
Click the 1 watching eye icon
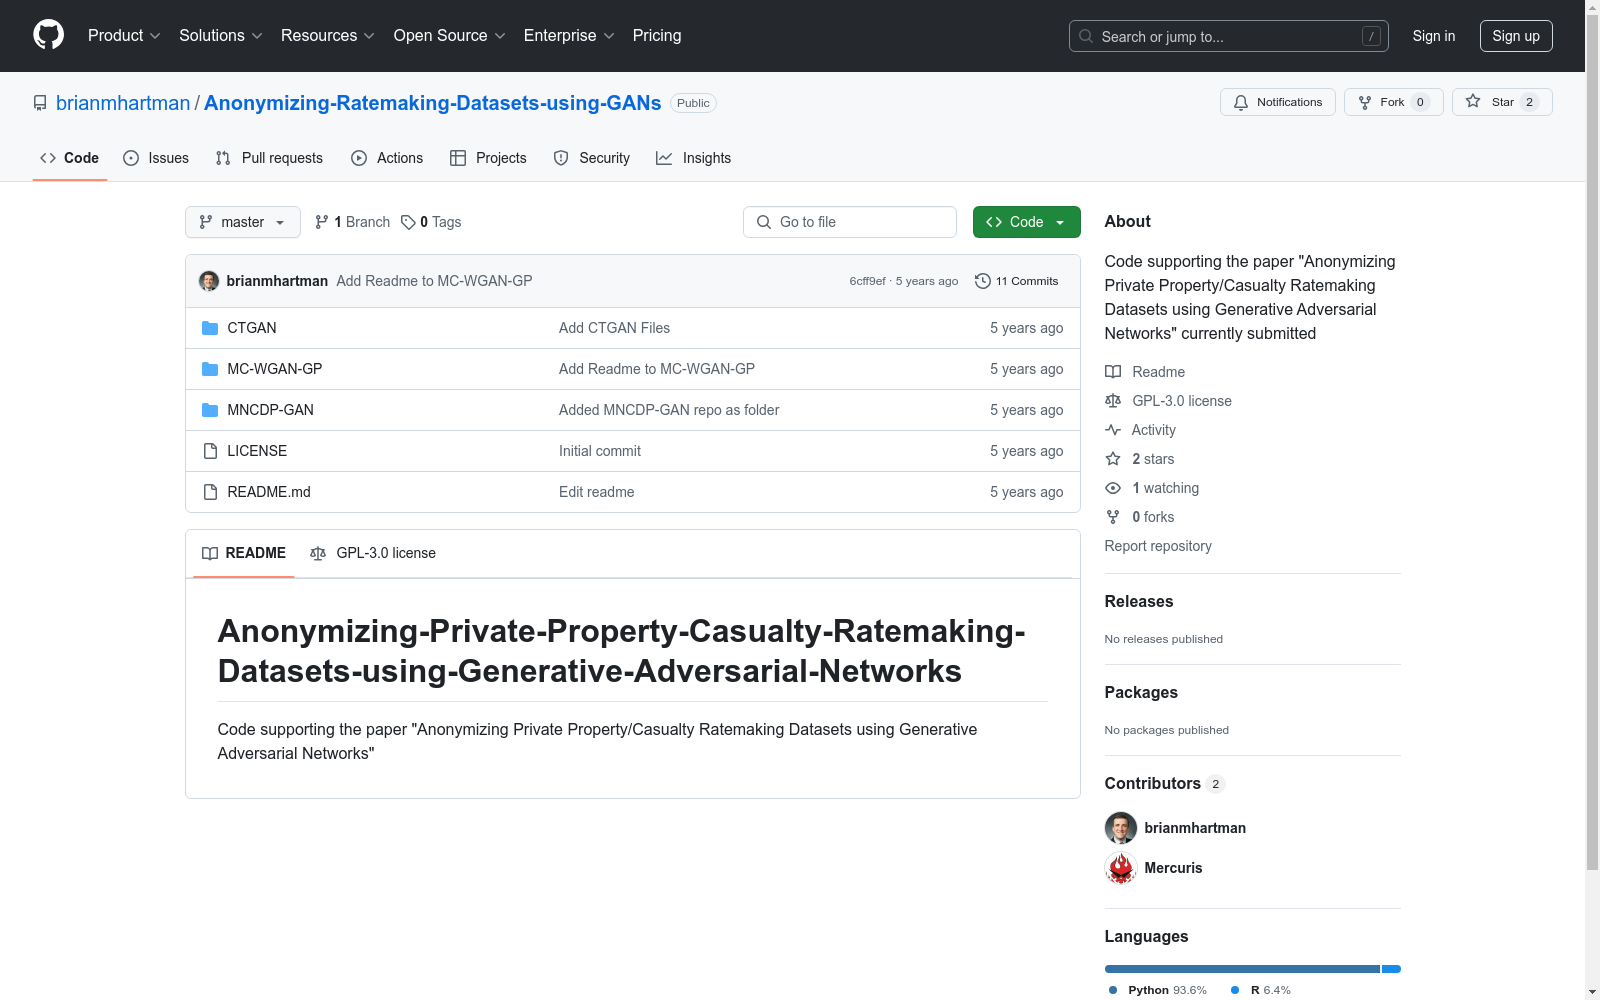[x=1113, y=488]
